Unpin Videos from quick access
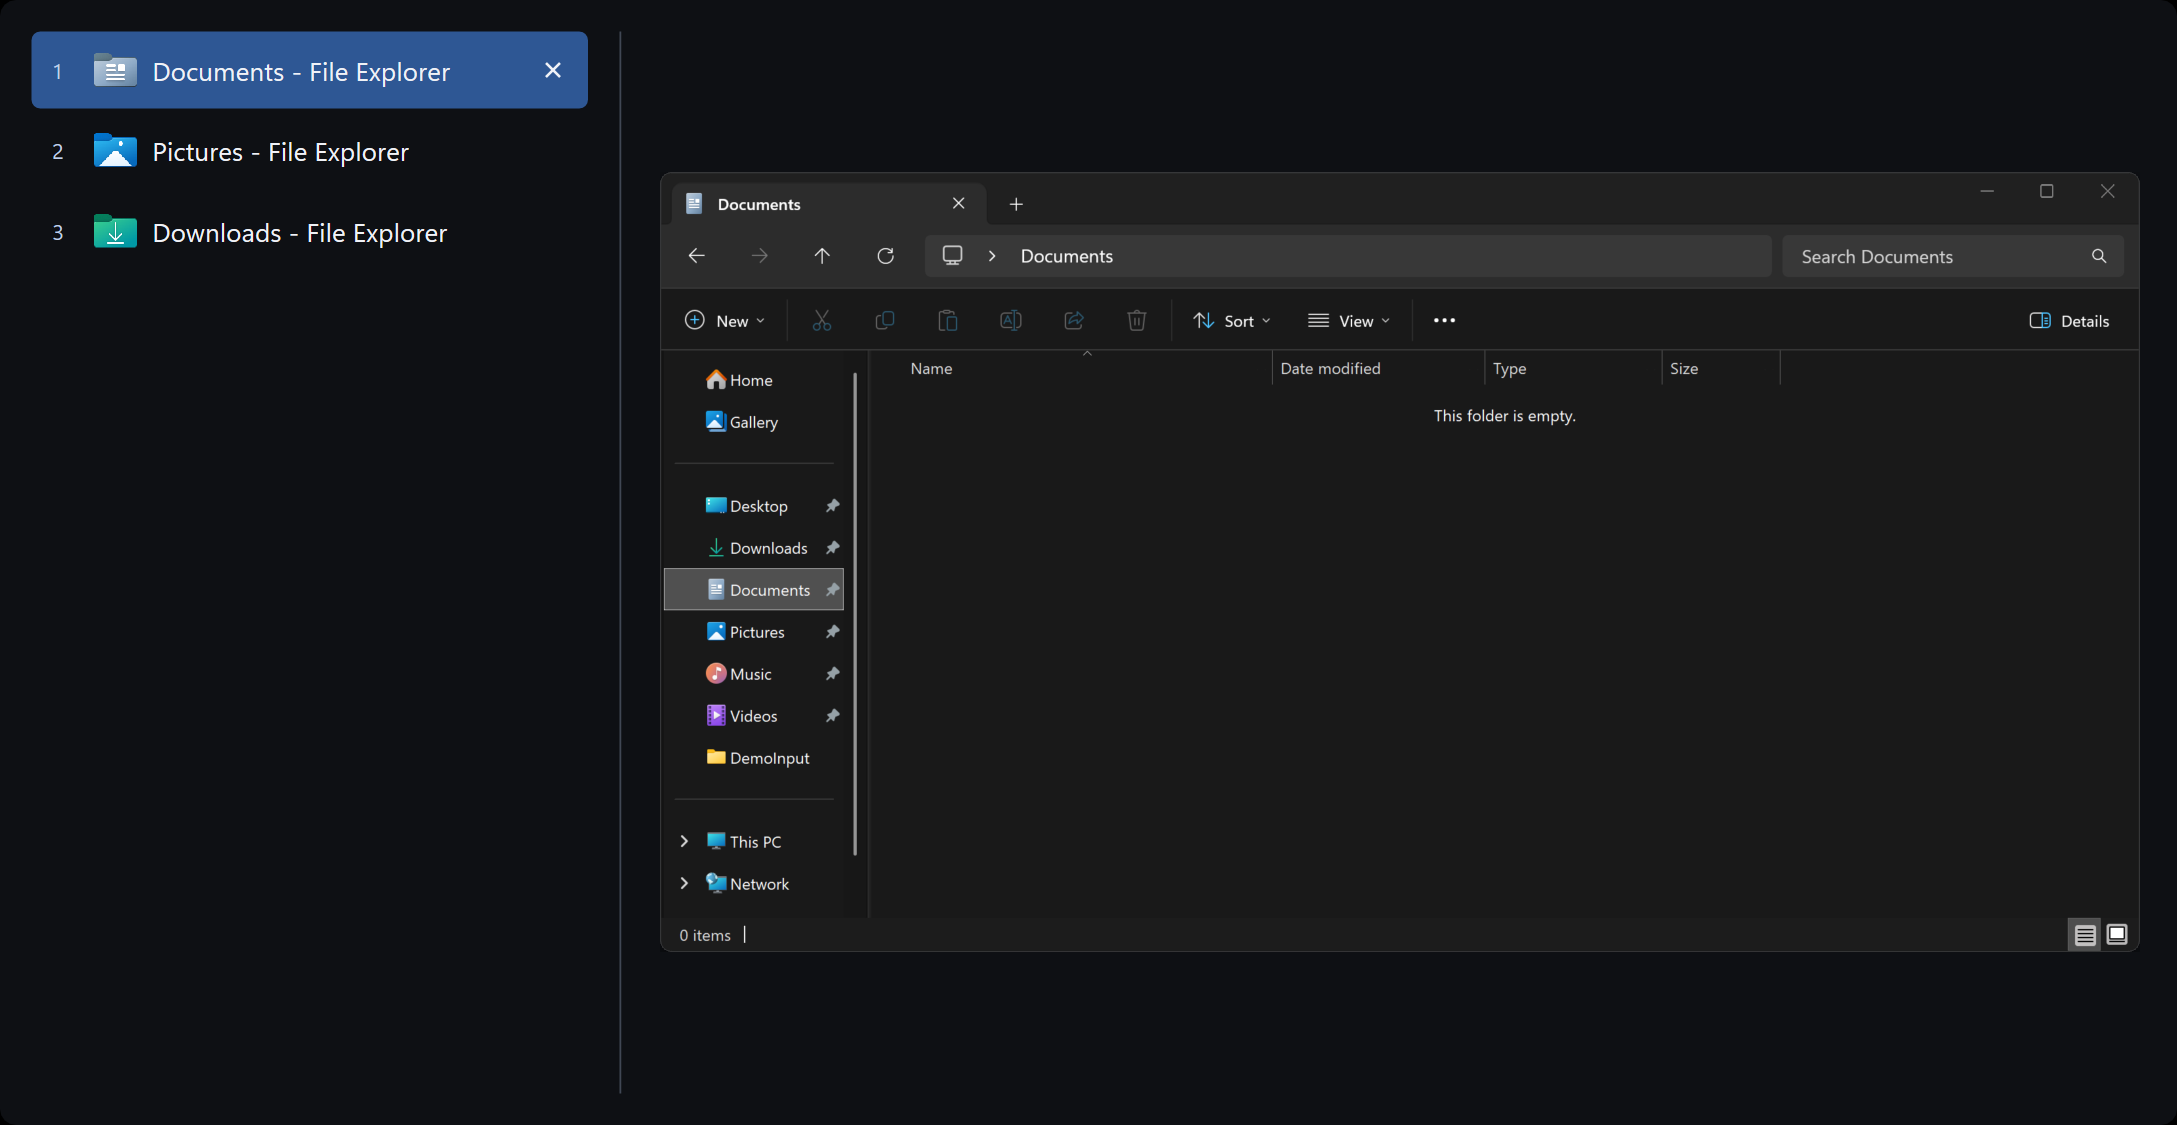2177x1125 pixels. (x=832, y=716)
